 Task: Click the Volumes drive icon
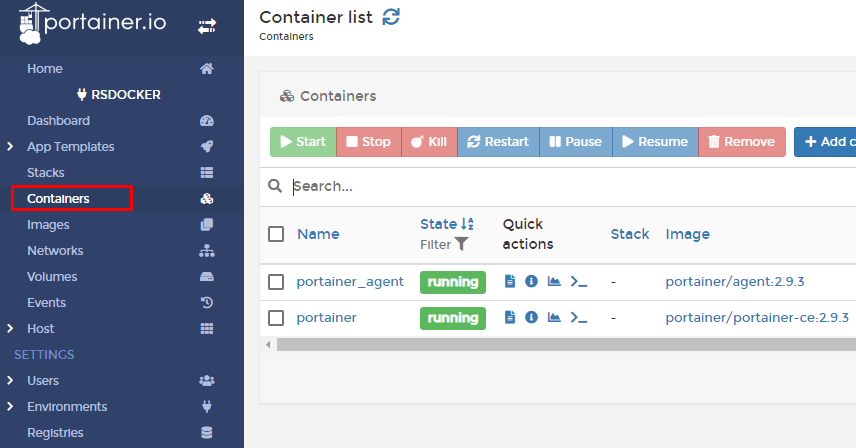(x=206, y=277)
